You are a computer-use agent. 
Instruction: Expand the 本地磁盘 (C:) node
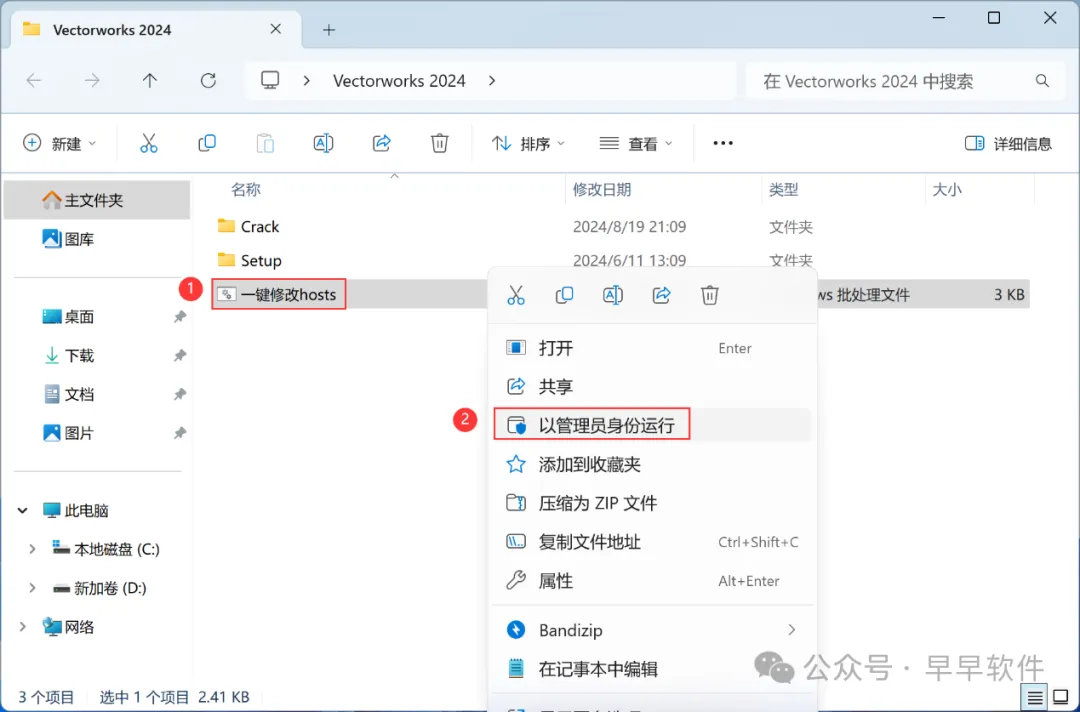click(x=32, y=549)
